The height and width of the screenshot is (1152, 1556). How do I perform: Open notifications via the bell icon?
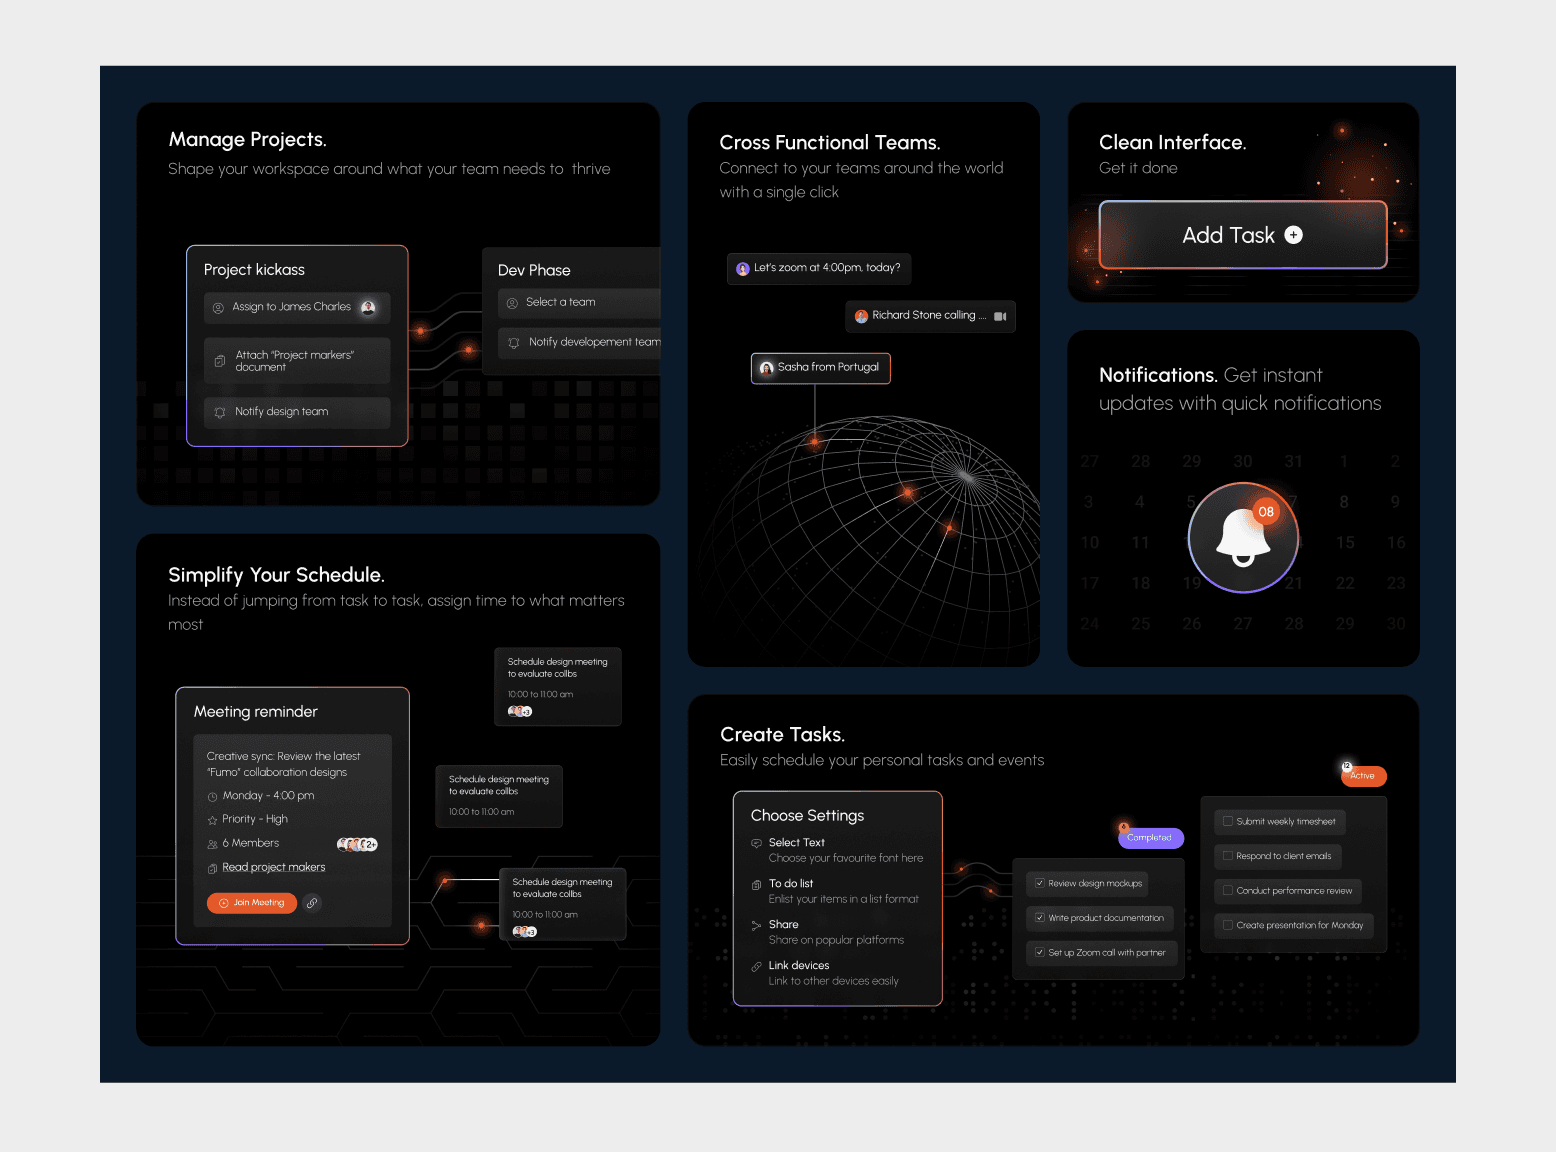coord(1243,537)
